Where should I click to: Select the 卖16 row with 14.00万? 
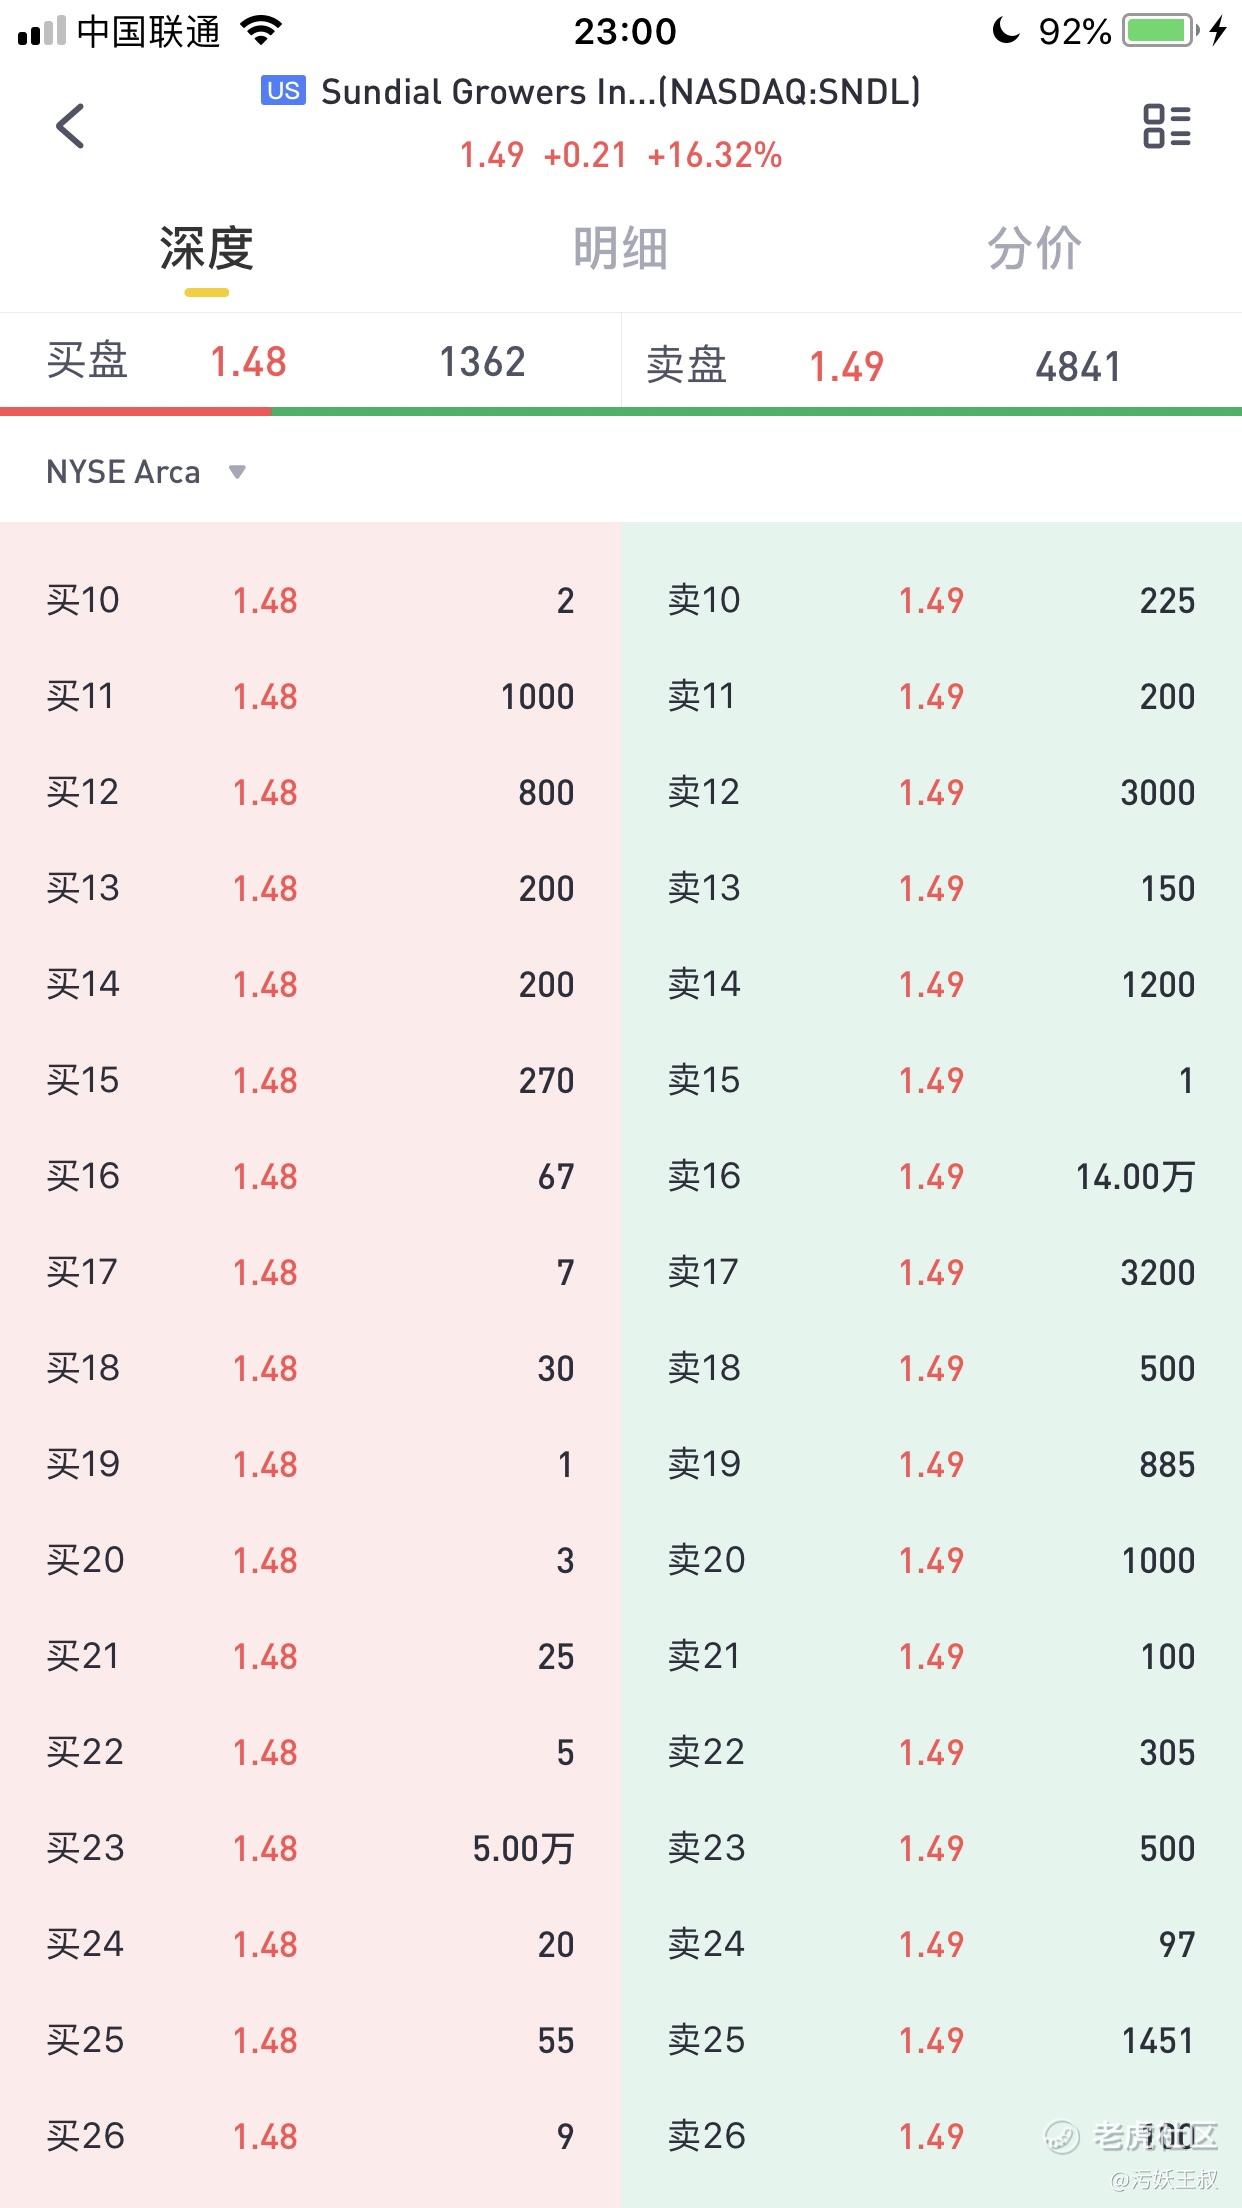(930, 1176)
